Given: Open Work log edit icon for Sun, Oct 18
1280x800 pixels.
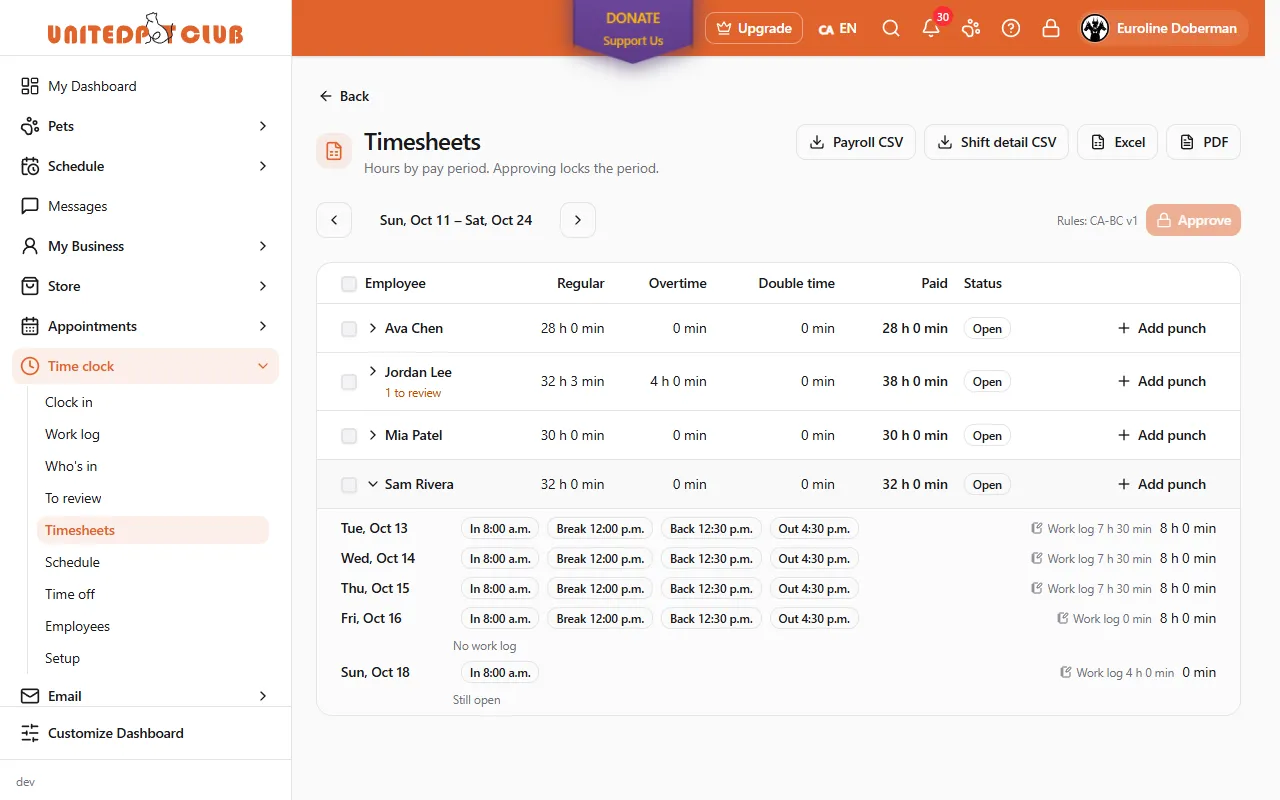Looking at the screenshot, I should click(x=1066, y=672).
